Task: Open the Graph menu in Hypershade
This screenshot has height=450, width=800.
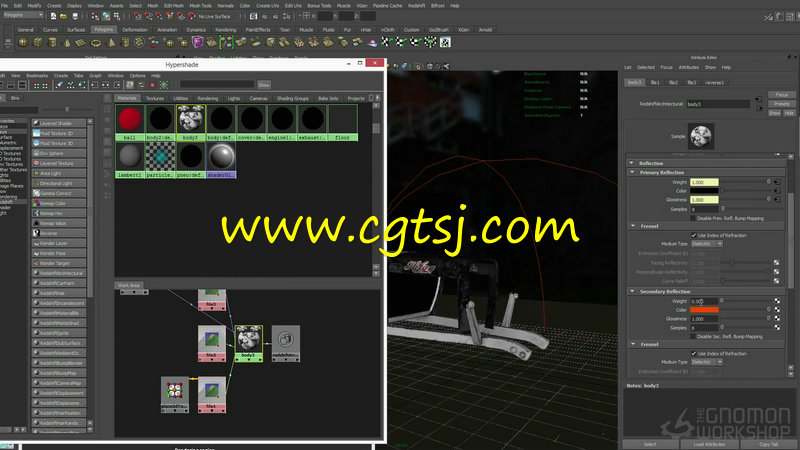Action: coord(95,76)
